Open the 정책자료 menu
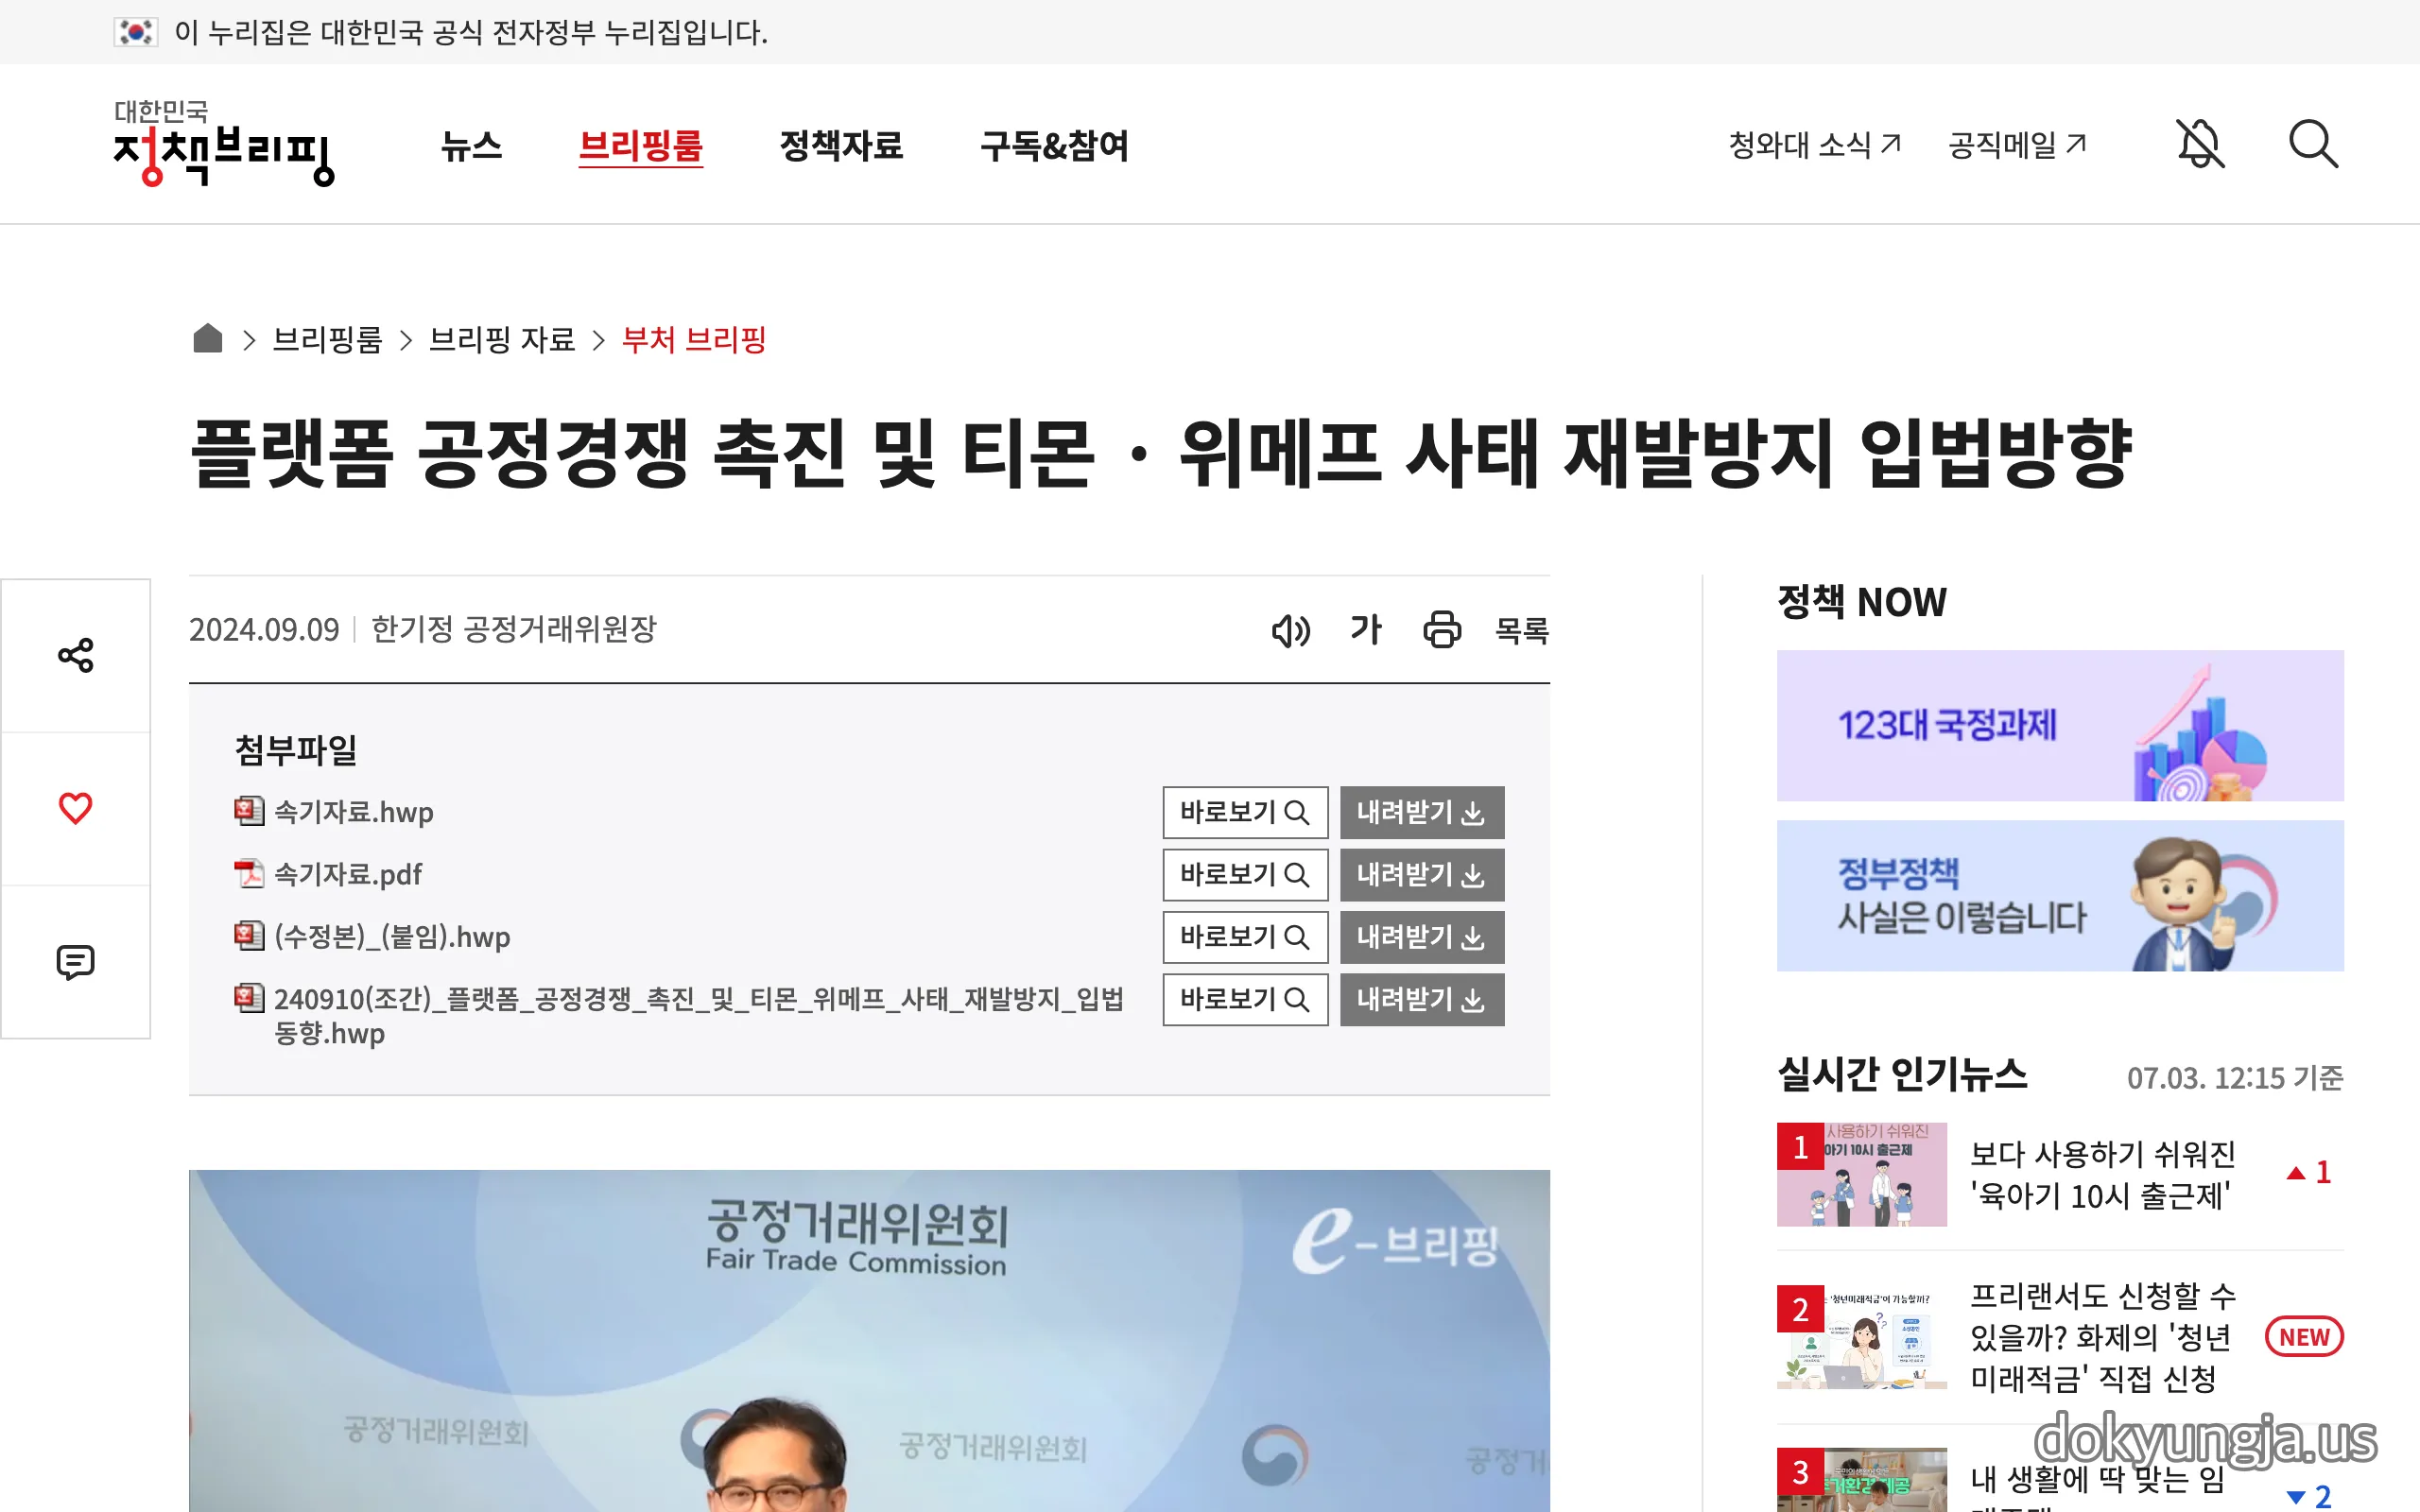 point(841,146)
